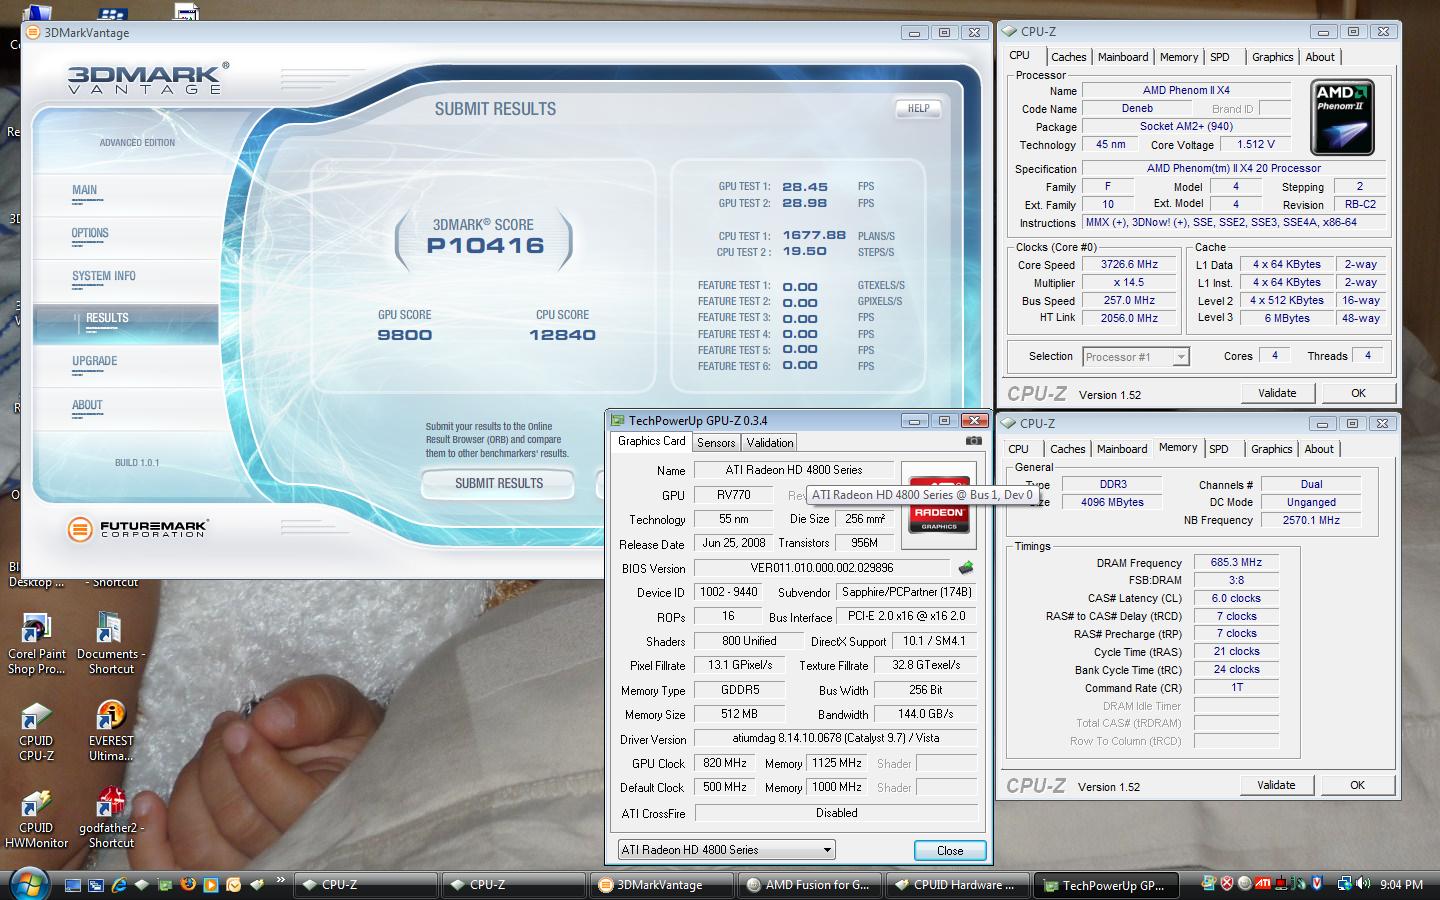Click the SUBMIT RESULTS button
Image resolution: width=1440 pixels, height=900 pixels.
pyautogui.click(x=498, y=484)
